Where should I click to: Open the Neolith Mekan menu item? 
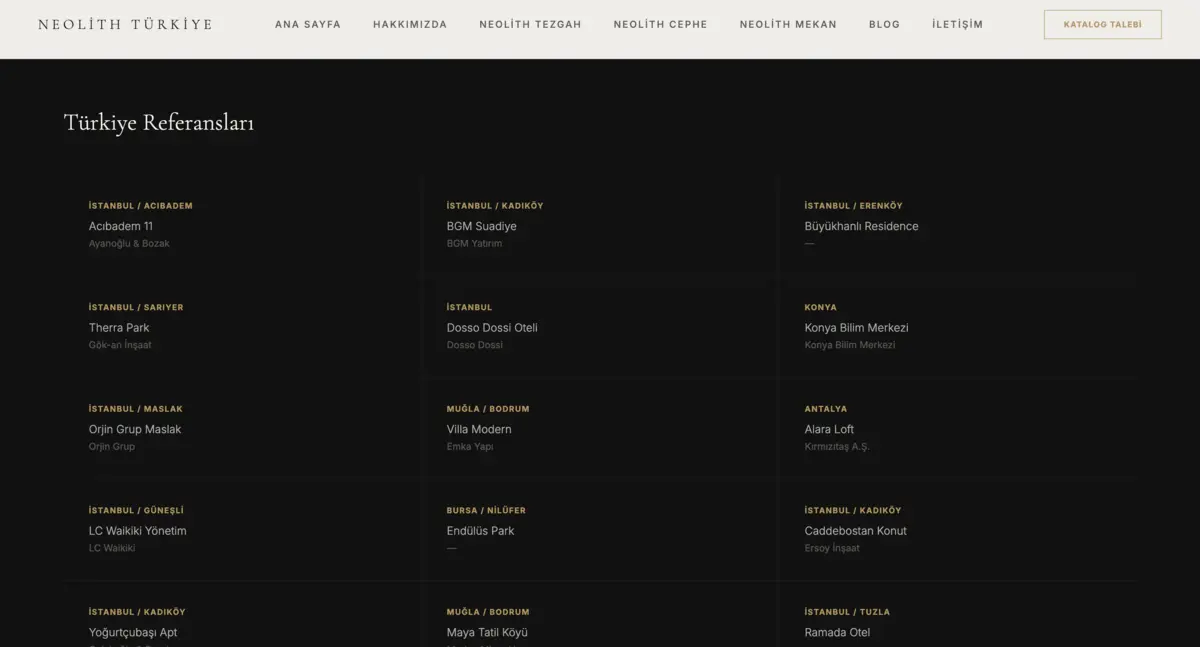click(788, 24)
